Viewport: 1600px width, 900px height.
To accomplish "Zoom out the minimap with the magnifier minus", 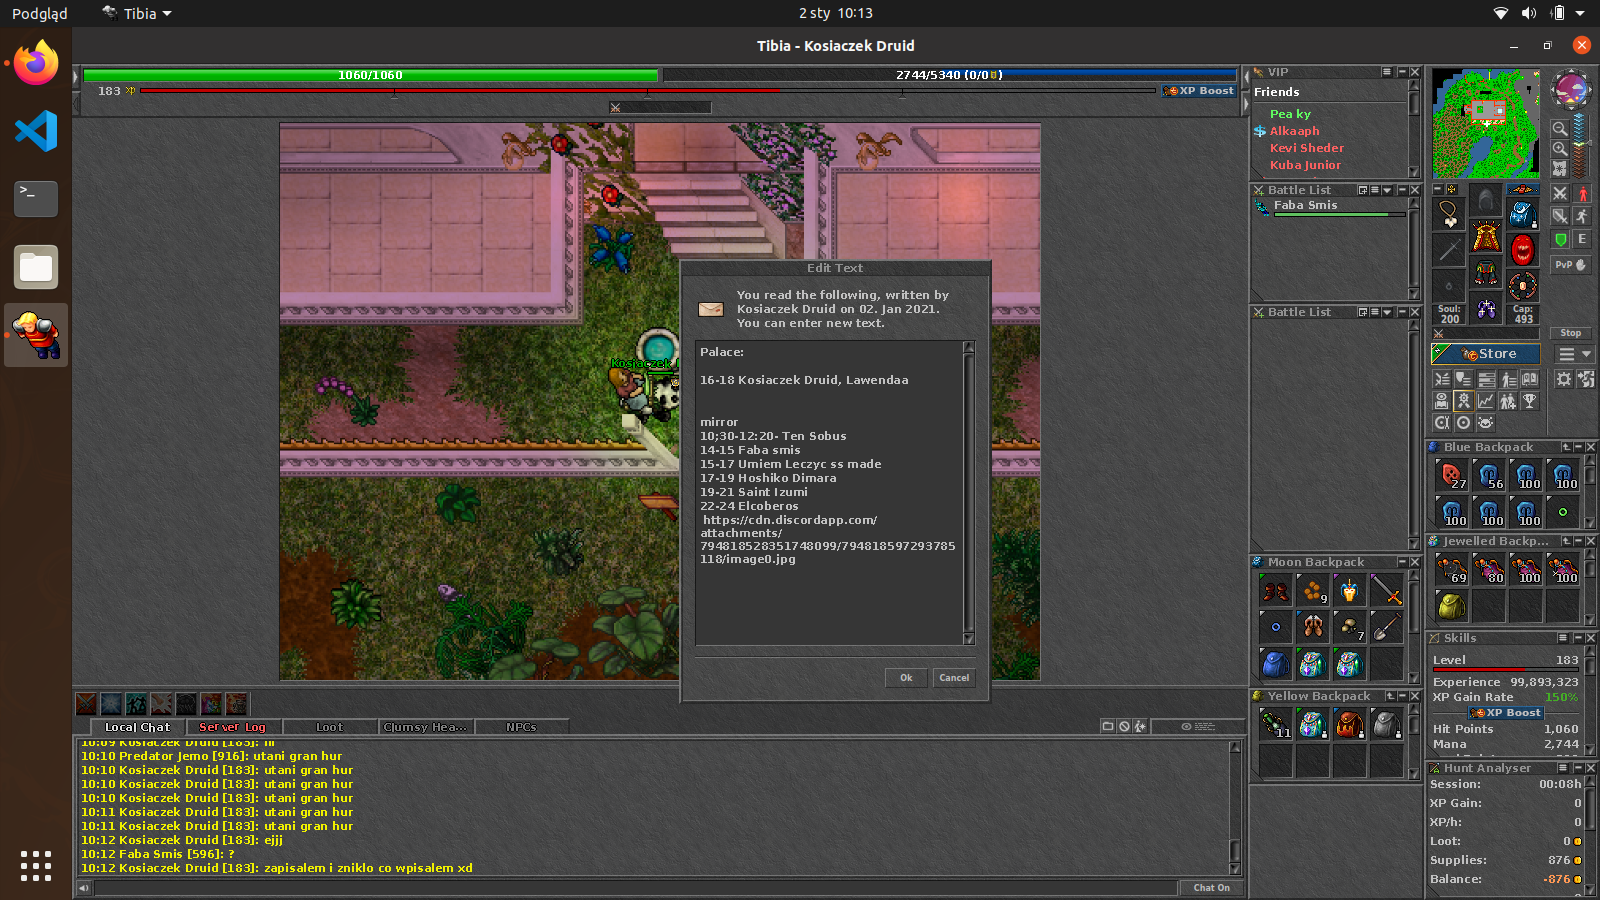I will tap(1560, 128).
